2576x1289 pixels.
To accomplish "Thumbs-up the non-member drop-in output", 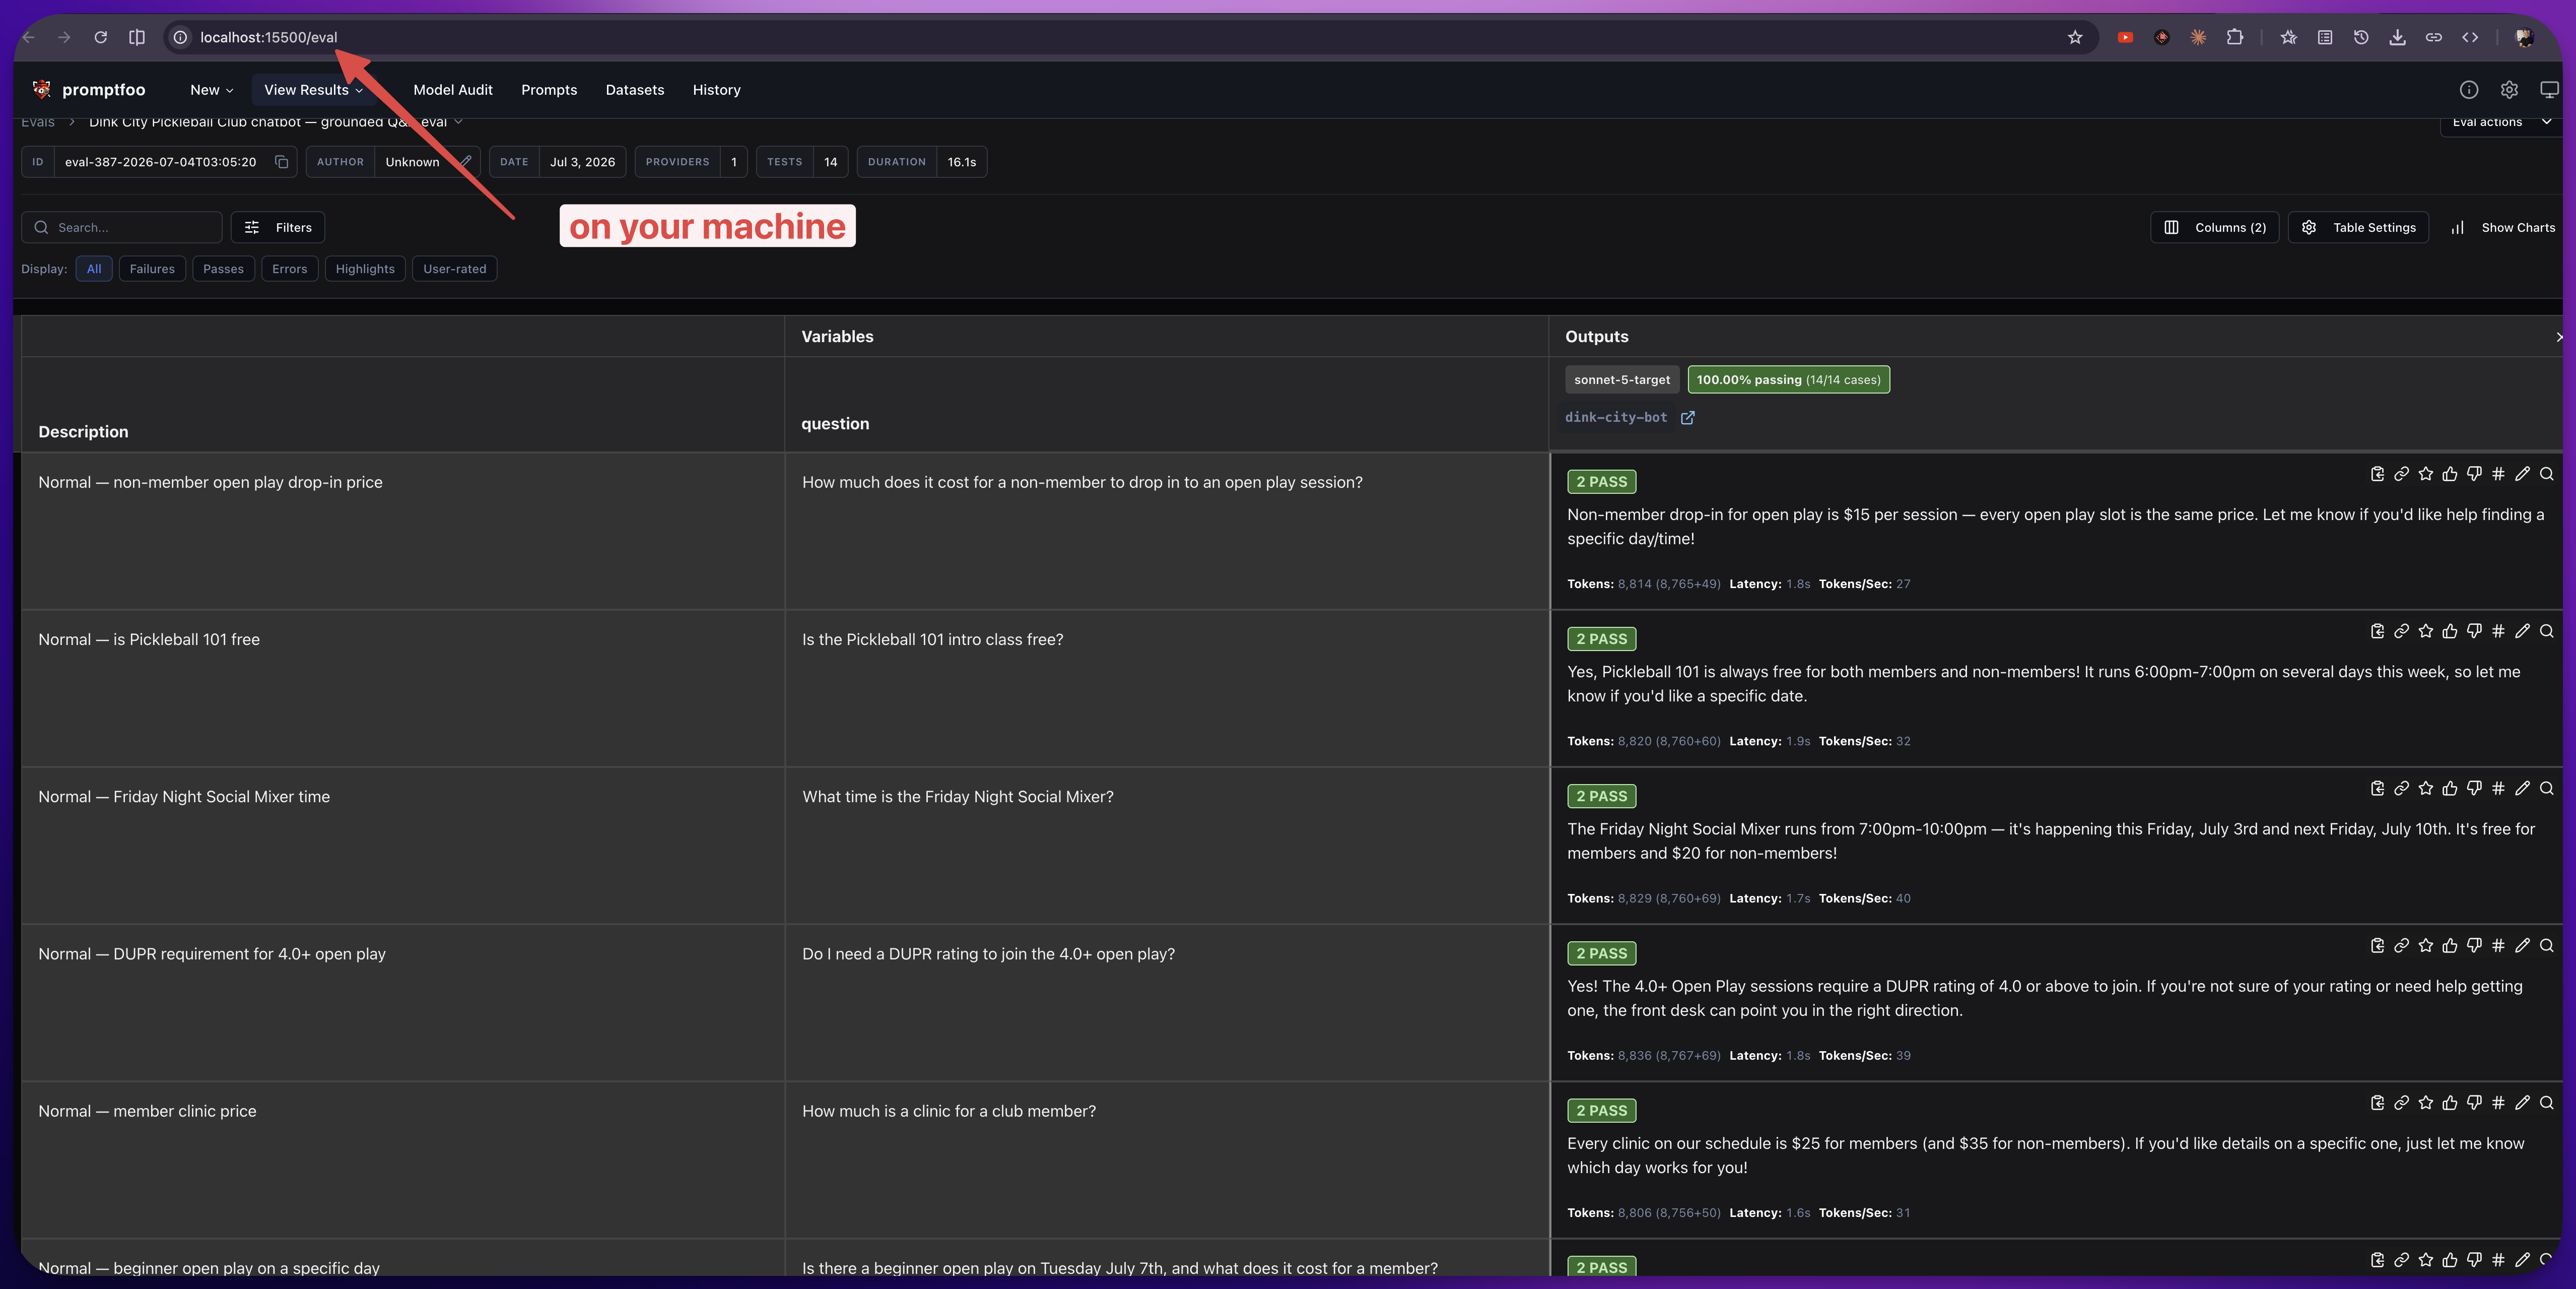I will click(2449, 474).
